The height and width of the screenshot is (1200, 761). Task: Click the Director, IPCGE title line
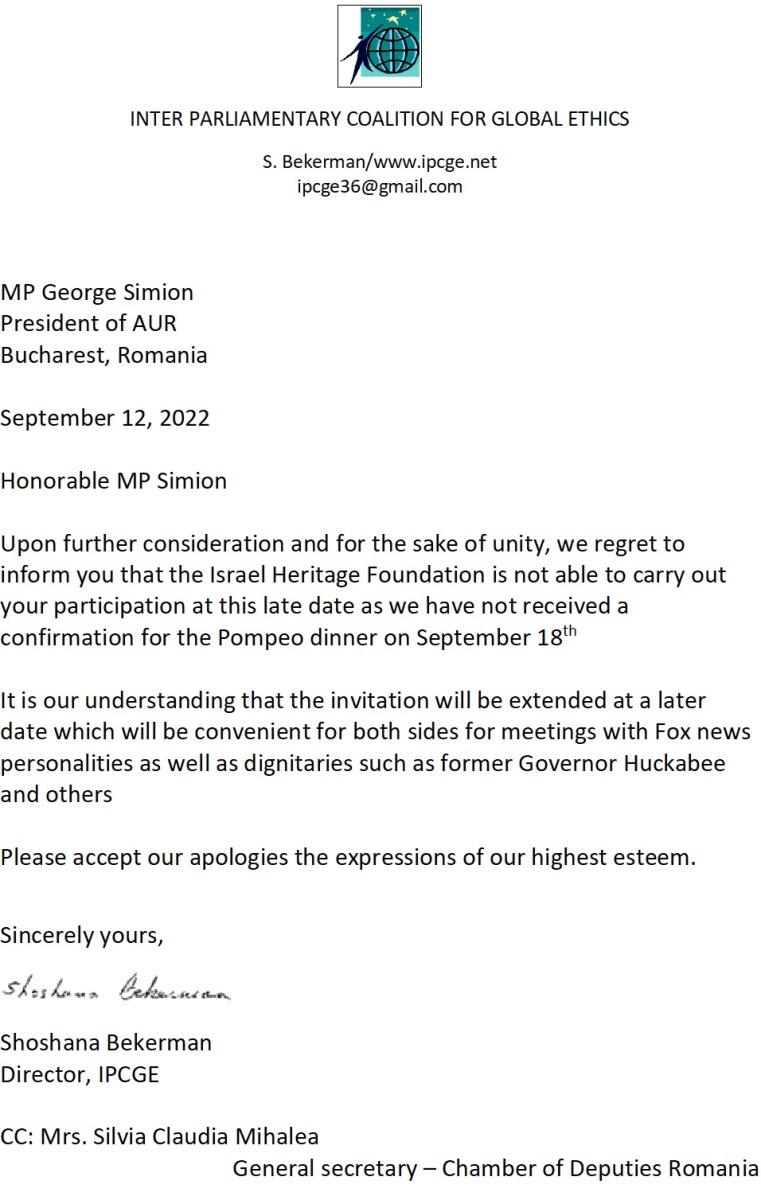tap(80, 1075)
